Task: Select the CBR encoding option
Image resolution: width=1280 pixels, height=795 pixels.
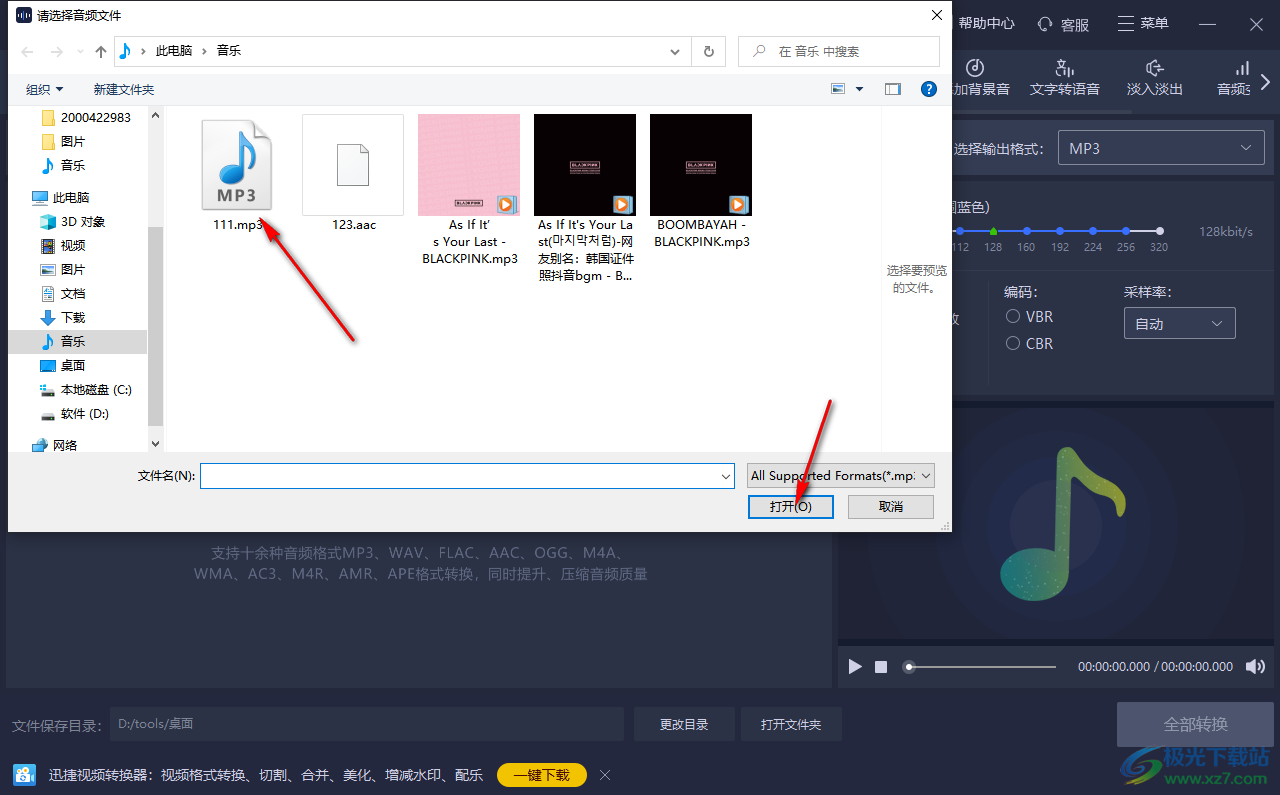Action: click(x=1029, y=343)
